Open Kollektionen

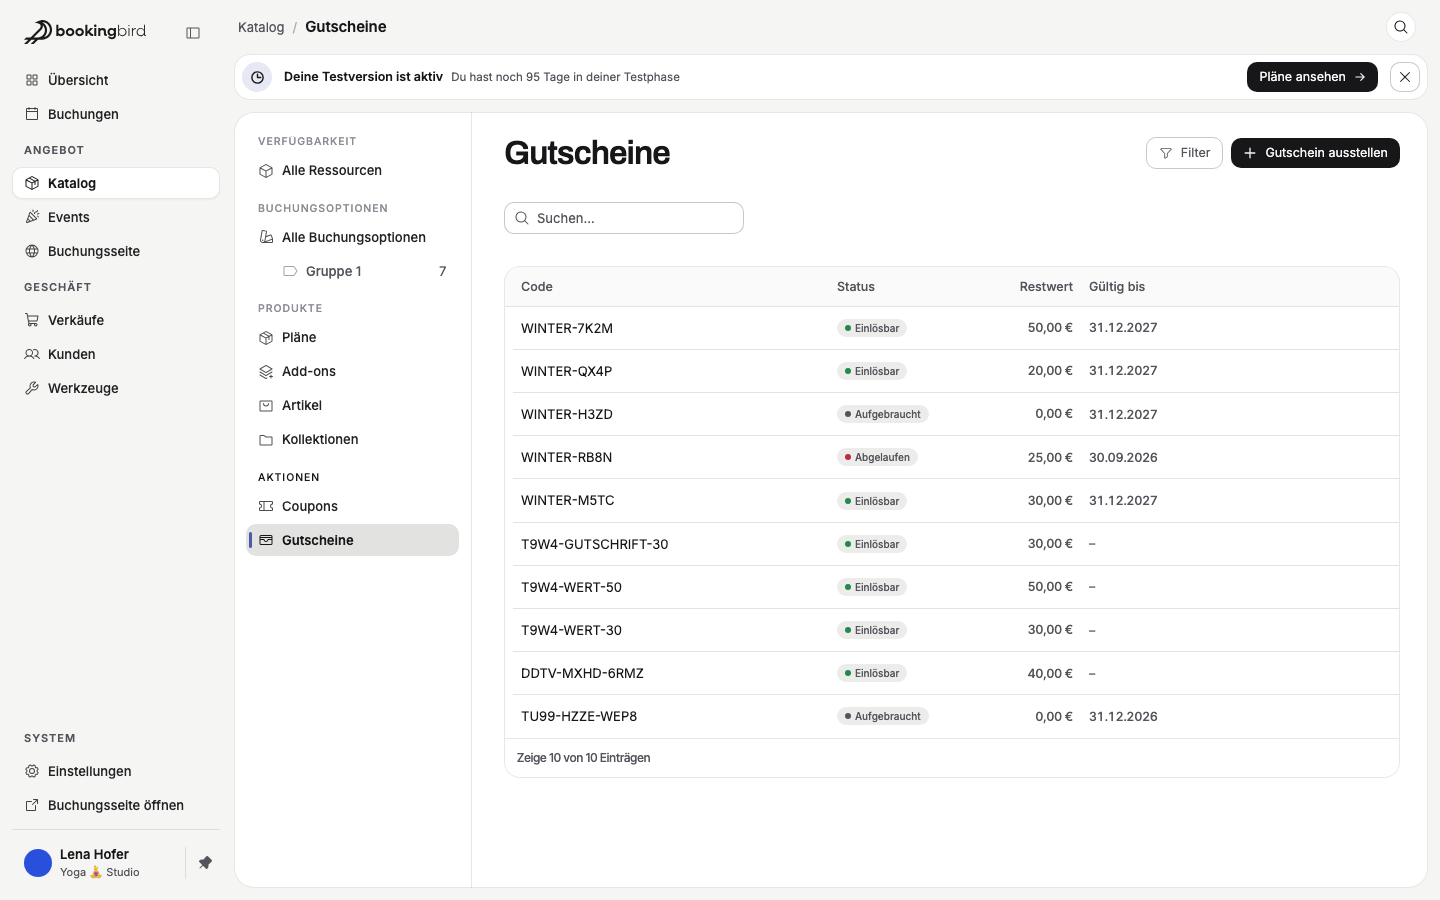[x=353, y=439]
